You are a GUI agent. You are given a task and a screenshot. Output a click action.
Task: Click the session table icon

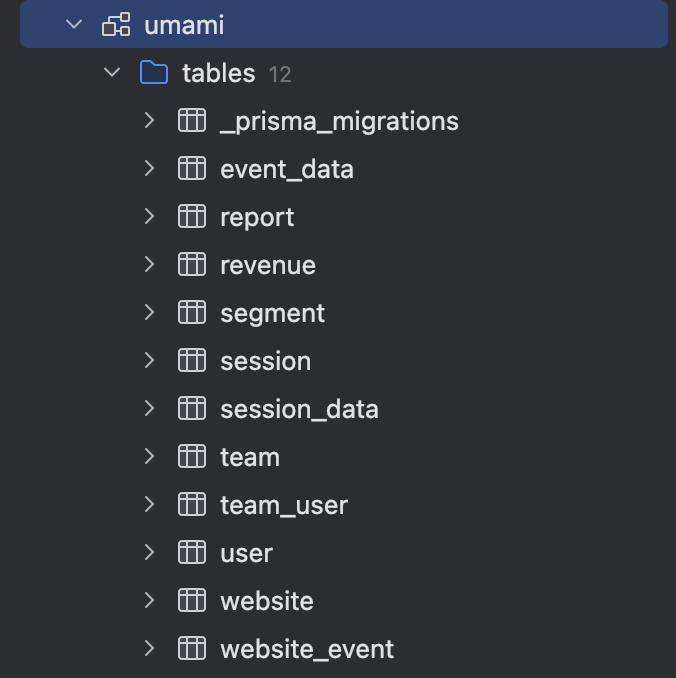tap(191, 361)
